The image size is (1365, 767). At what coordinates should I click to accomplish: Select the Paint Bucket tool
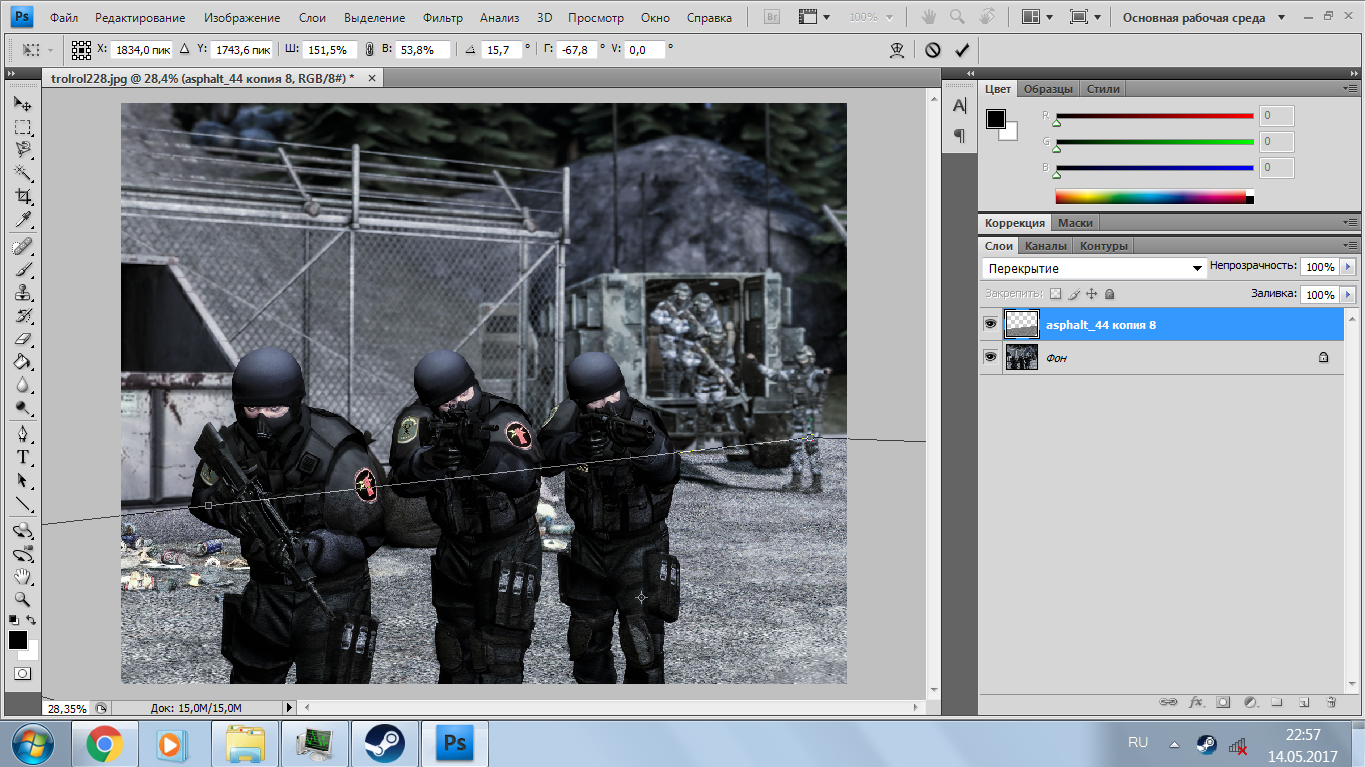click(x=22, y=362)
